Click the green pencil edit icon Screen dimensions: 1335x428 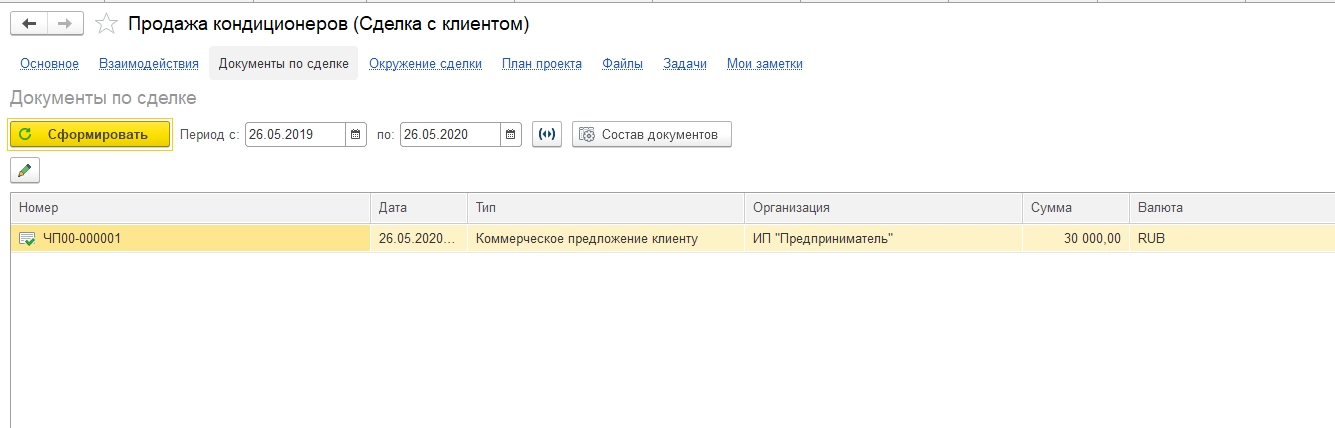click(25, 170)
